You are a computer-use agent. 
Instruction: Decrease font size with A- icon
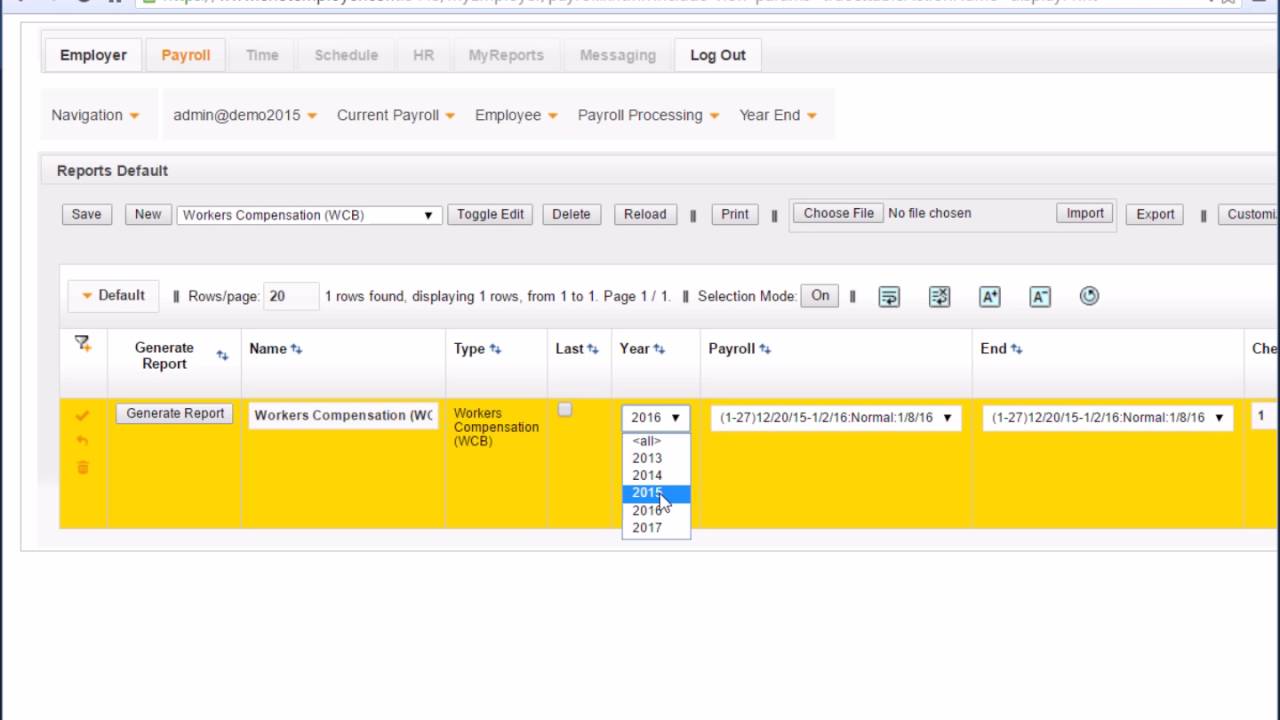1040,296
